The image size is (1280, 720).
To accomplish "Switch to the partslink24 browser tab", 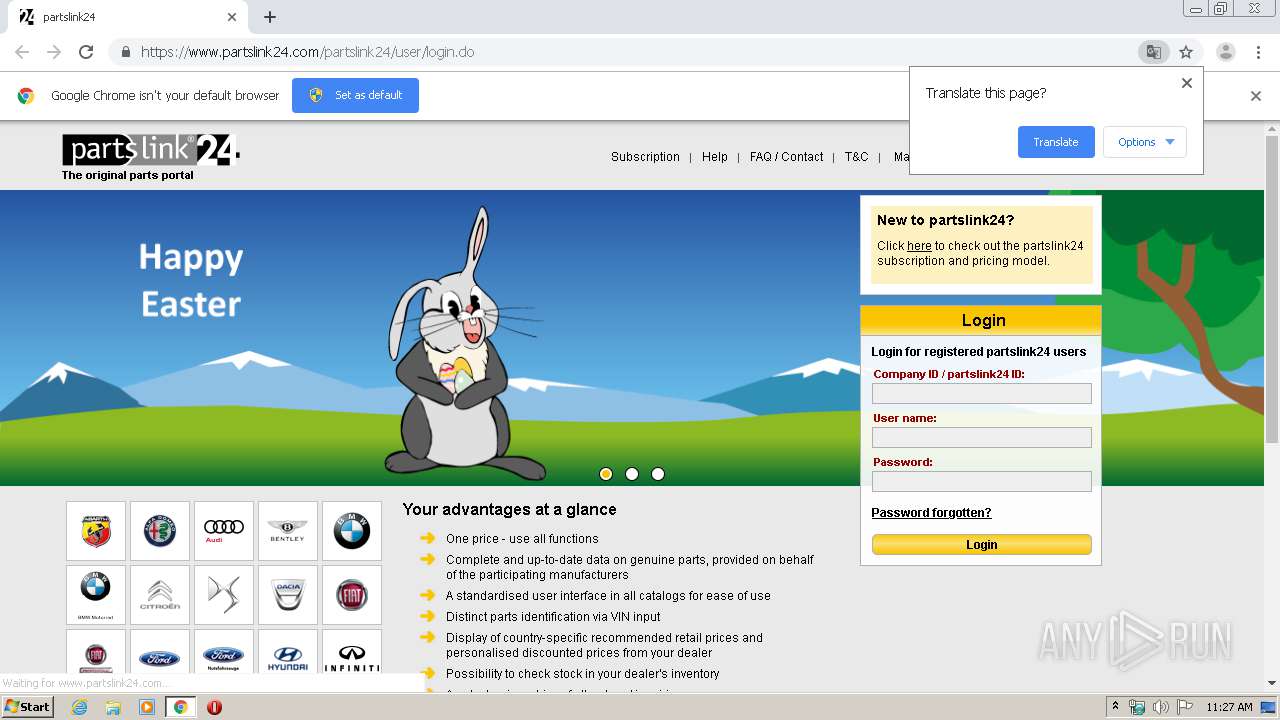I will (130, 17).
